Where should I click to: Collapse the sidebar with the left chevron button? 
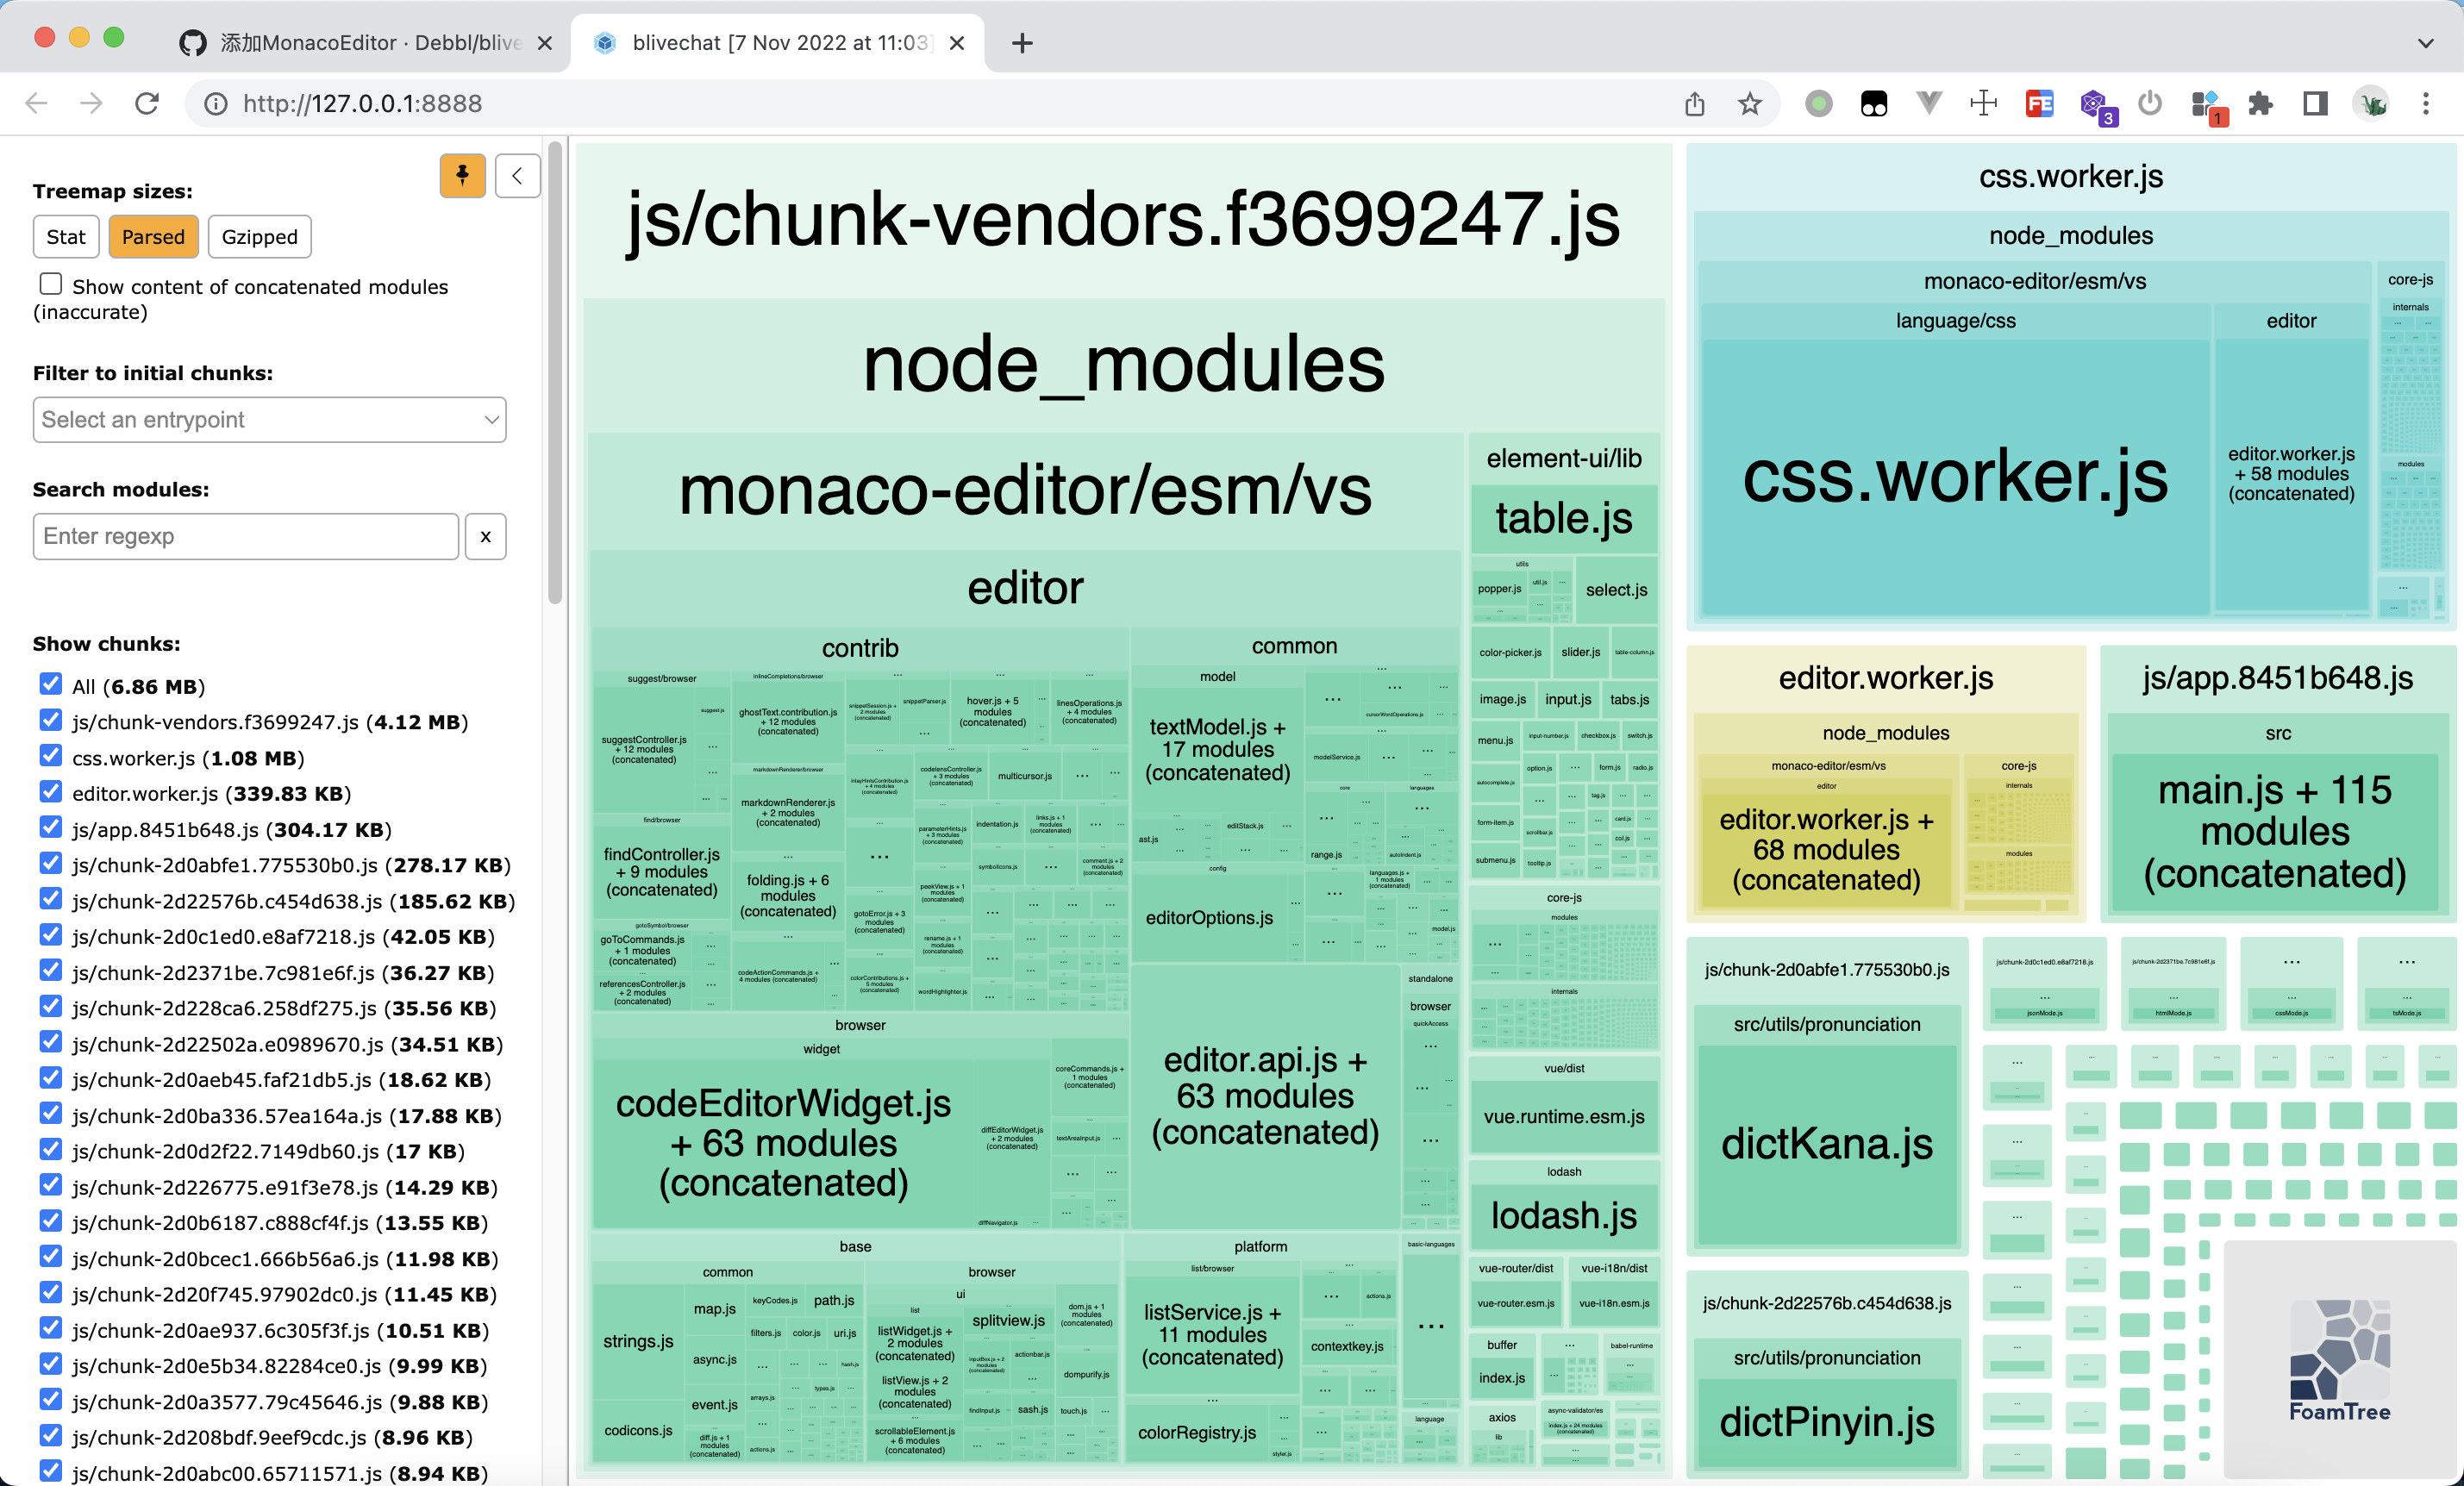pyautogui.click(x=517, y=176)
